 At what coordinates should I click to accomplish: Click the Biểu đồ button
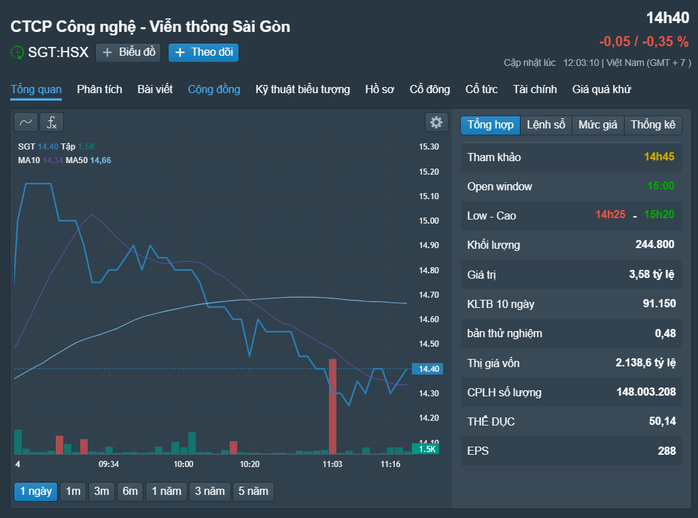pyautogui.click(x=128, y=53)
